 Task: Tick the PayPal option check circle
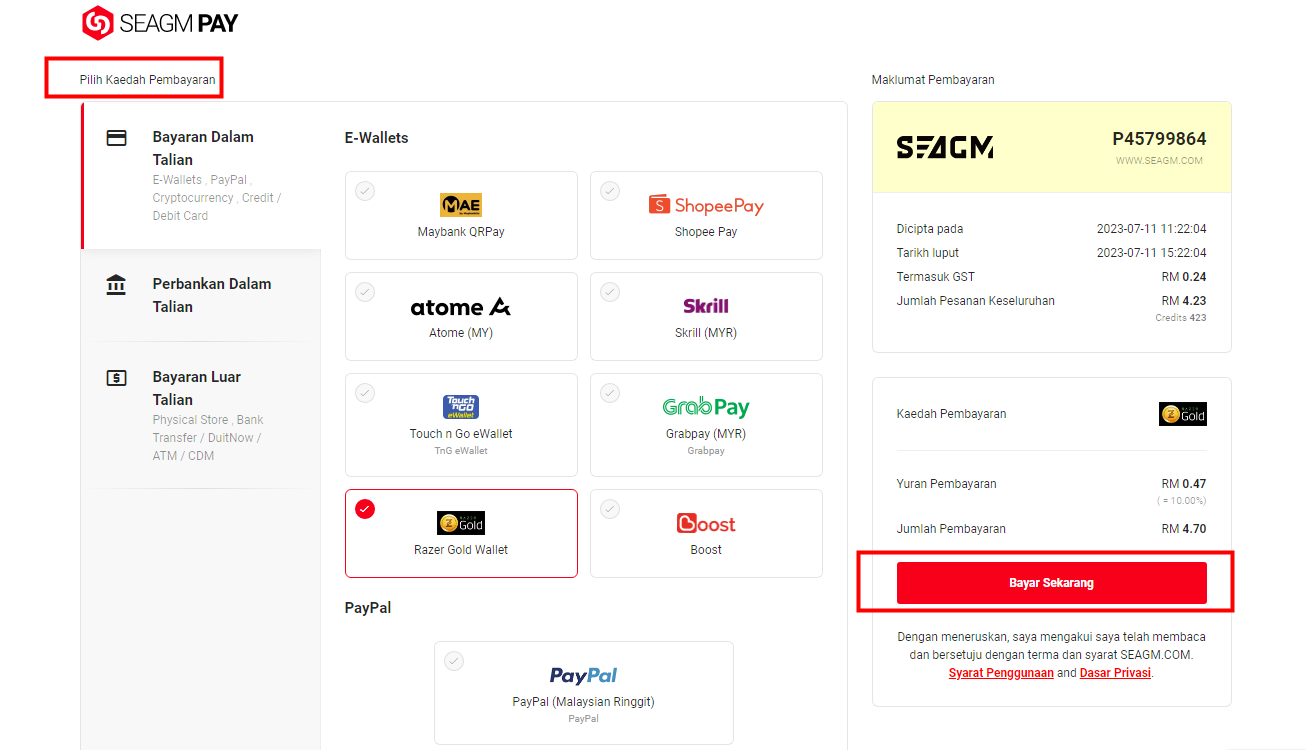tap(454, 661)
